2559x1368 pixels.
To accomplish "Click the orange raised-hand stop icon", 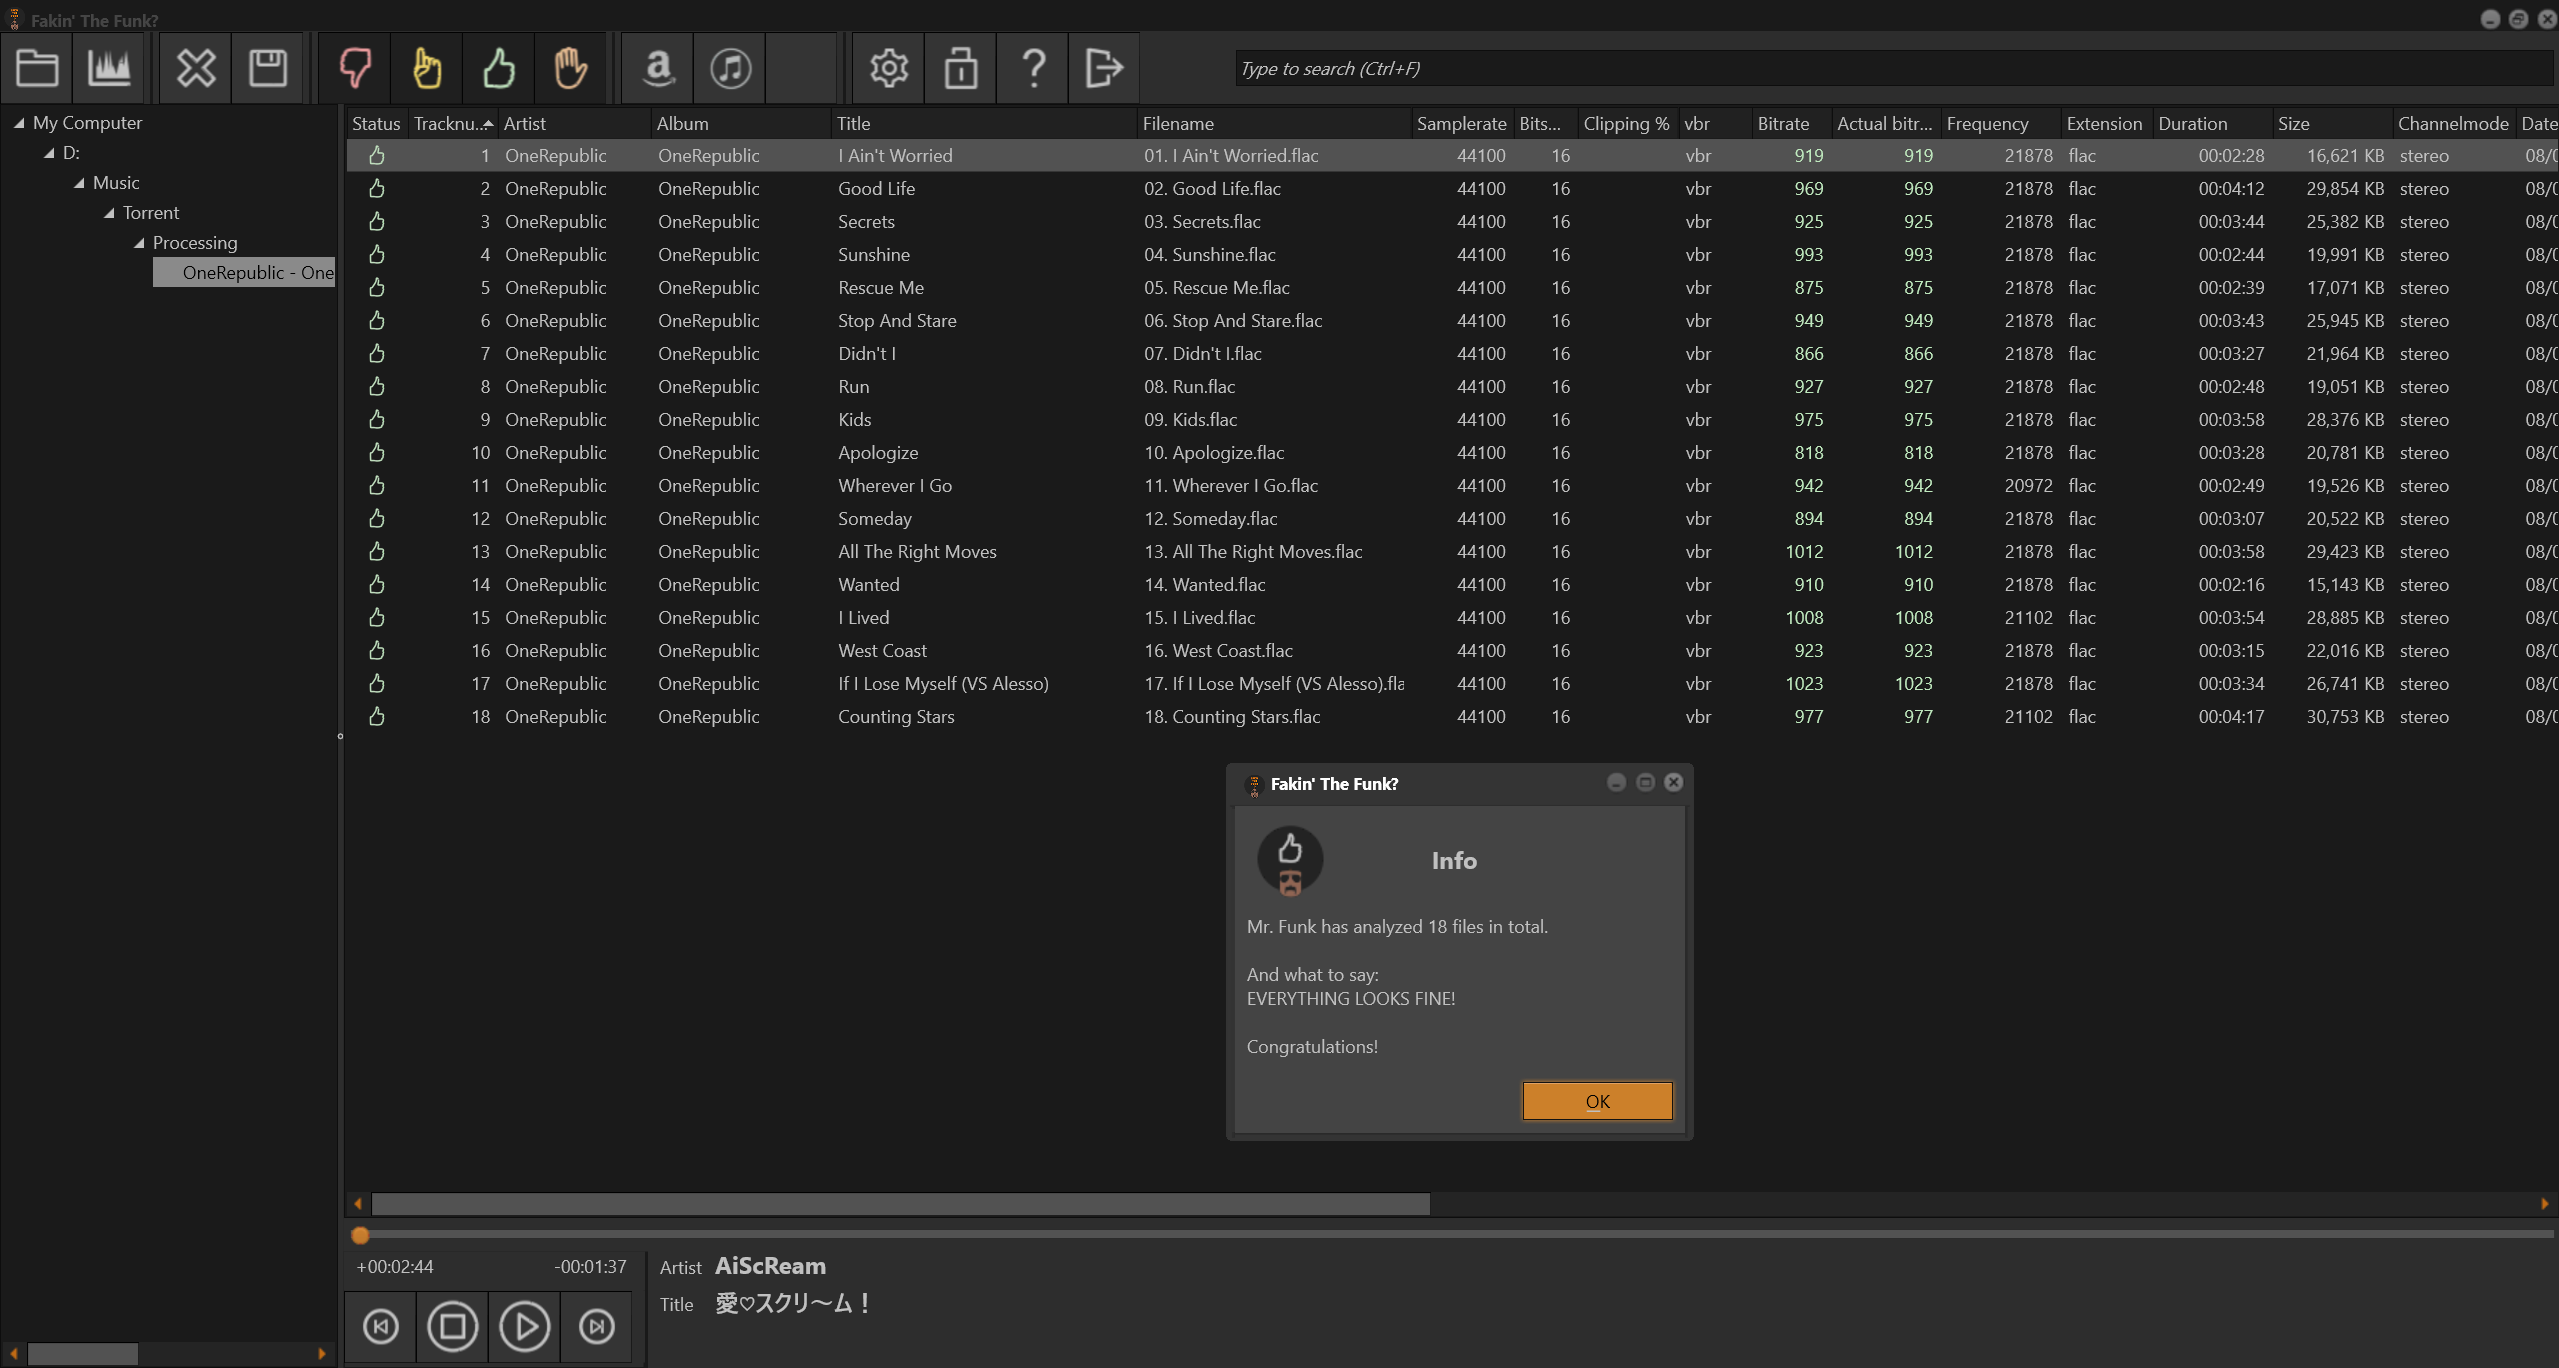I will (x=571, y=68).
